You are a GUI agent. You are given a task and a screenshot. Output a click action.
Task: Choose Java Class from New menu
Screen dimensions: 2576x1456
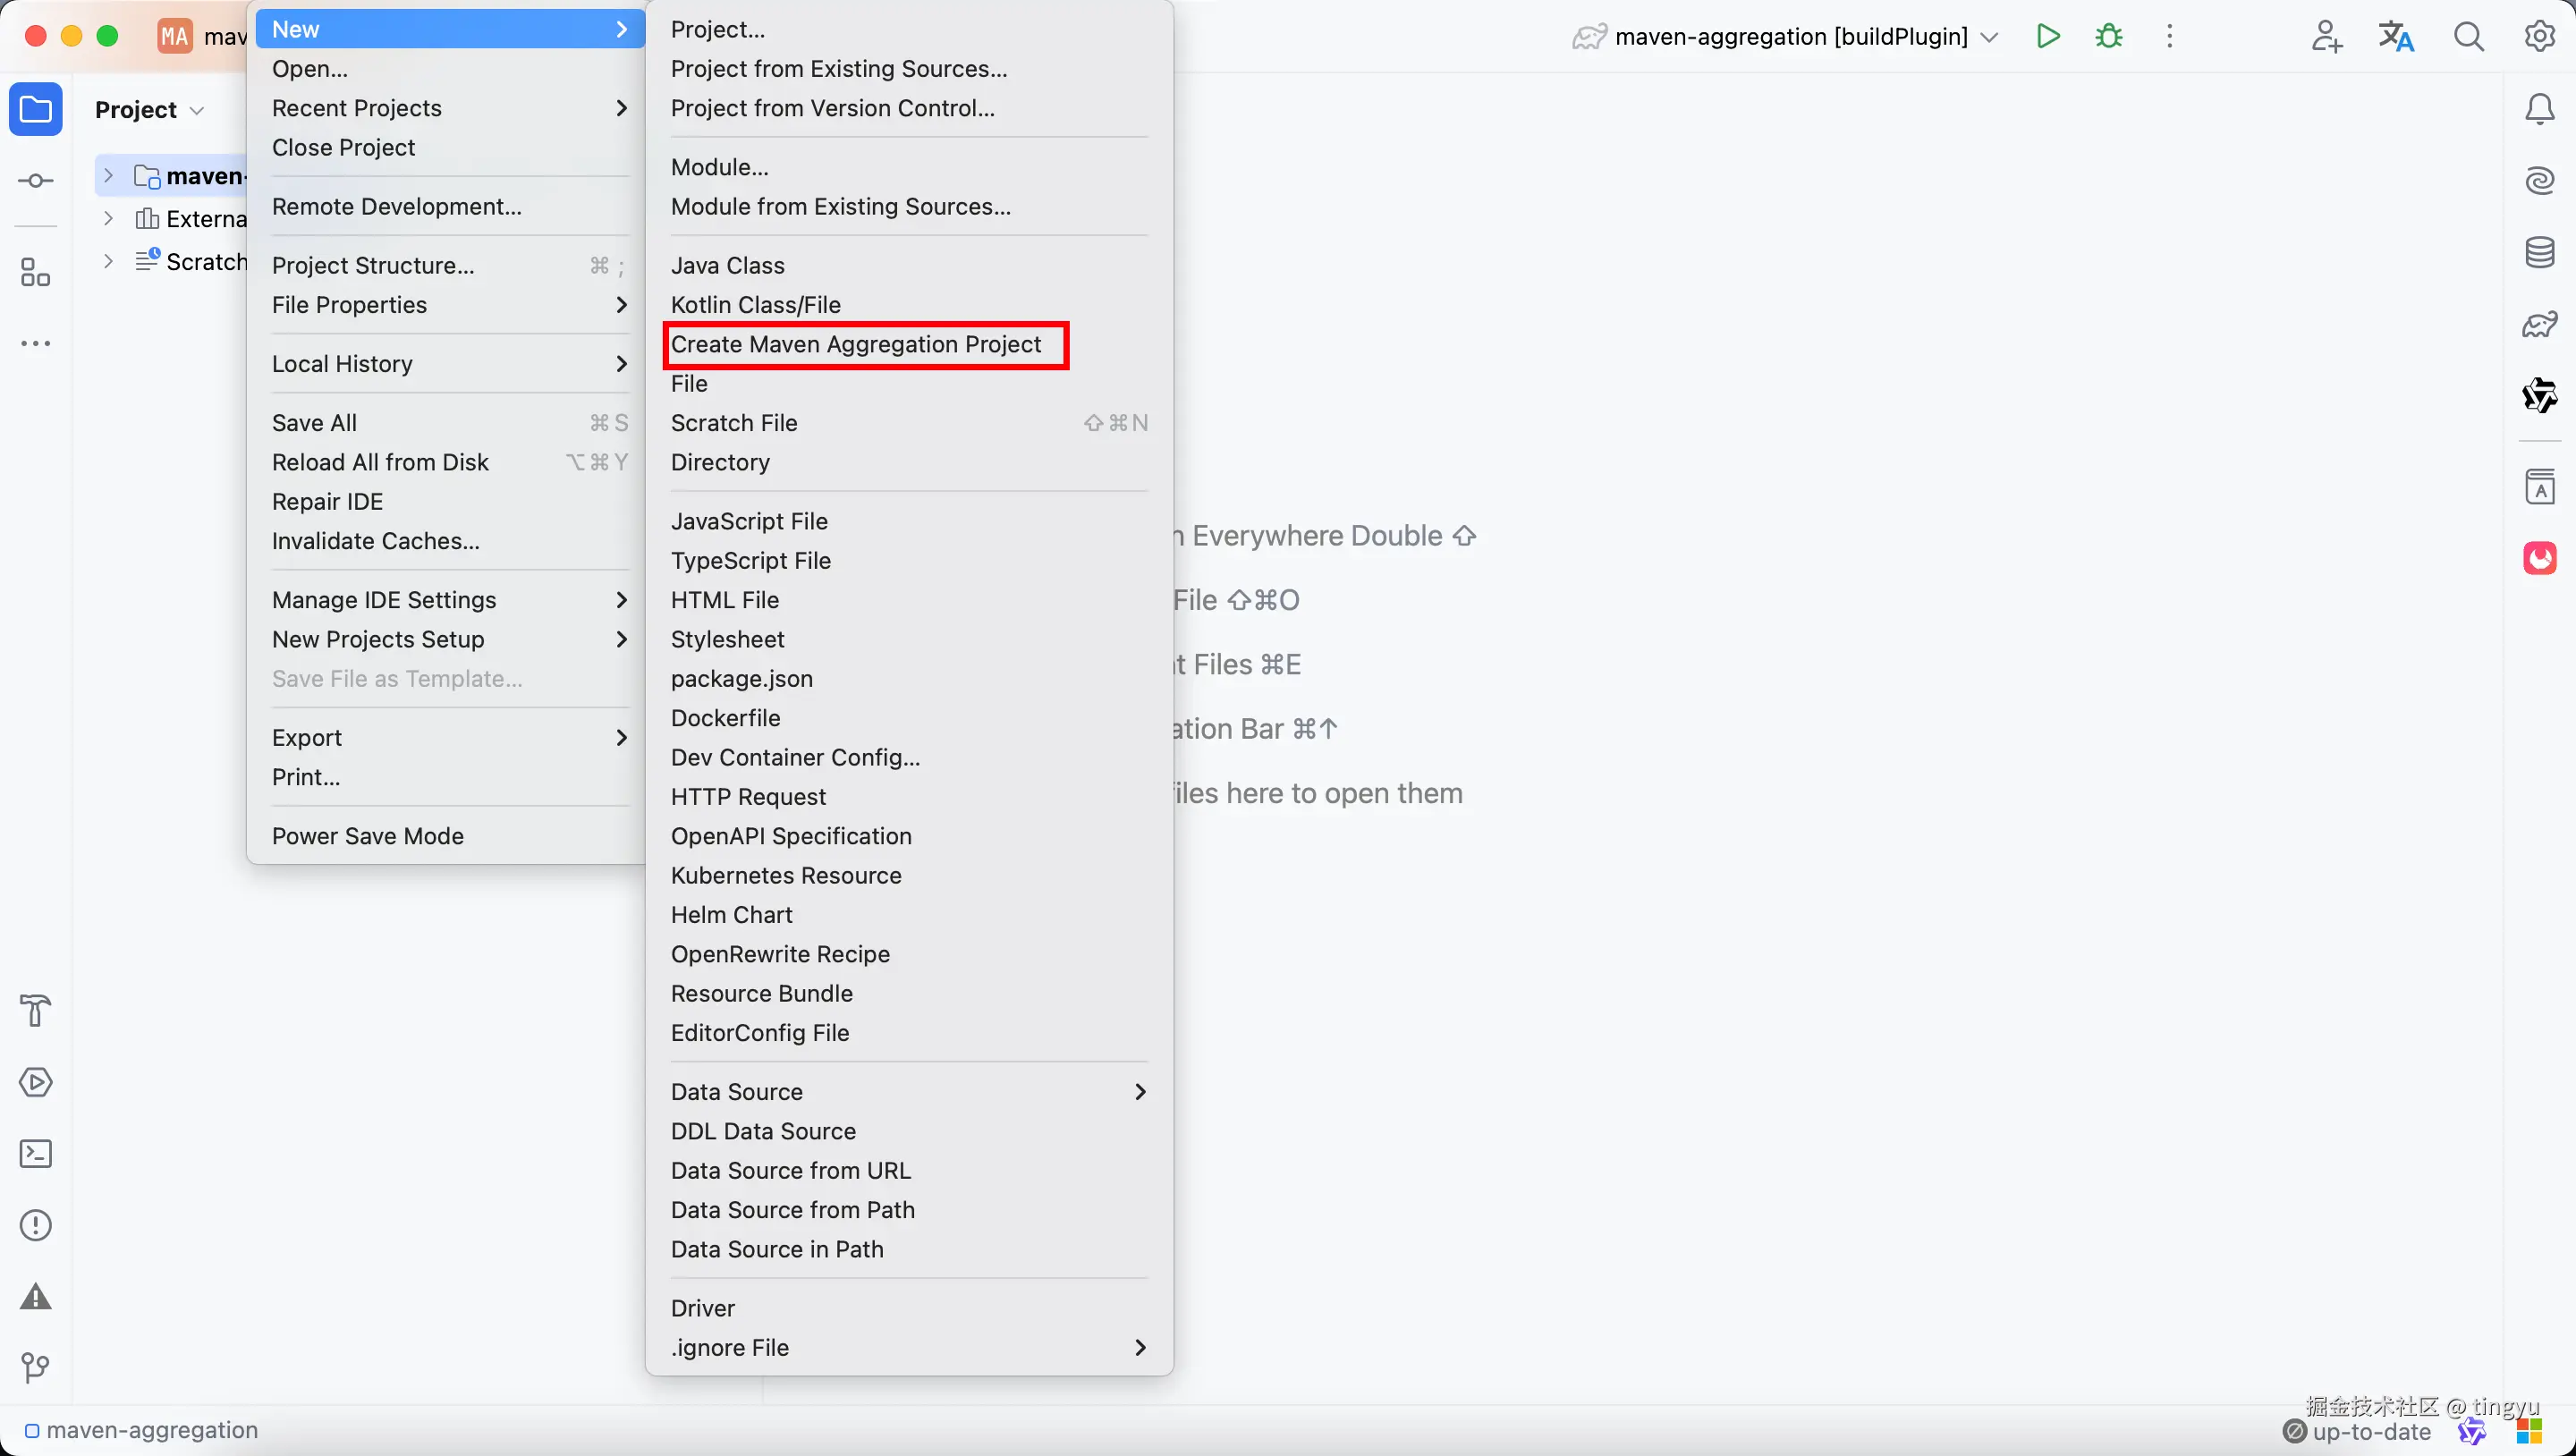727,266
